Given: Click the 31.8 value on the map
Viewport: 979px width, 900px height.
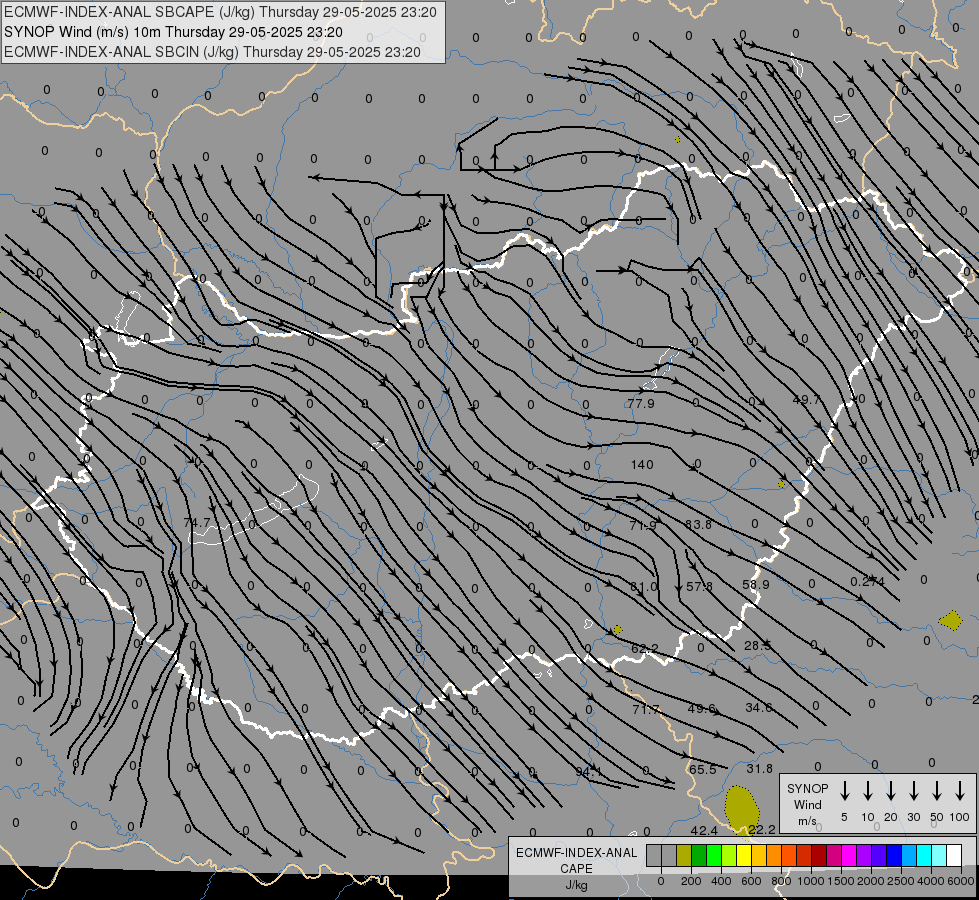Looking at the screenshot, I should (x=759, y=768).
